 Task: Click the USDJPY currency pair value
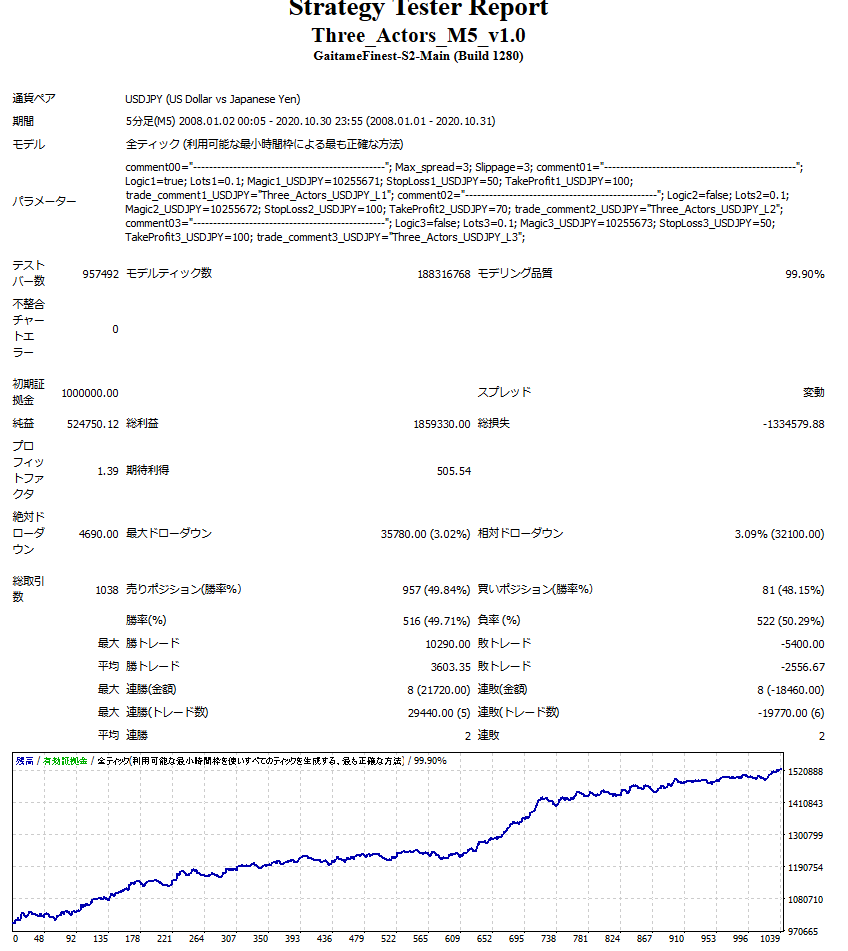pyautogui.click(x=212, y=99)
